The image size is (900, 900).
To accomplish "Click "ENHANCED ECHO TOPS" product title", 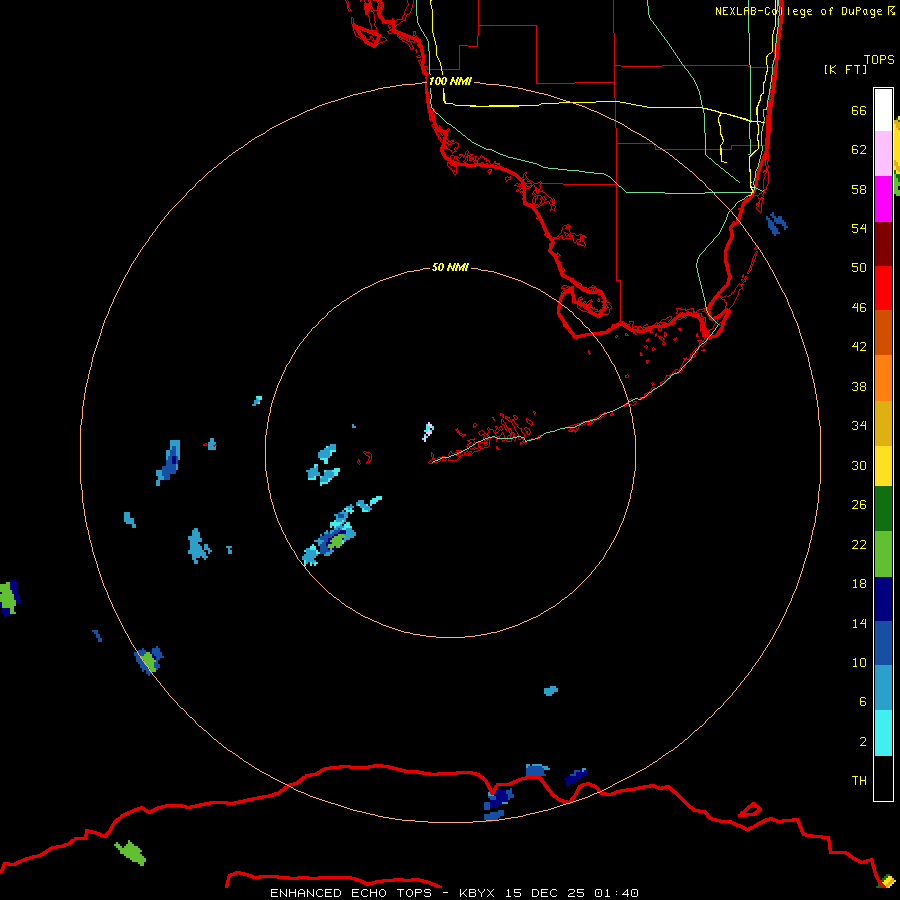I will 351,893.
